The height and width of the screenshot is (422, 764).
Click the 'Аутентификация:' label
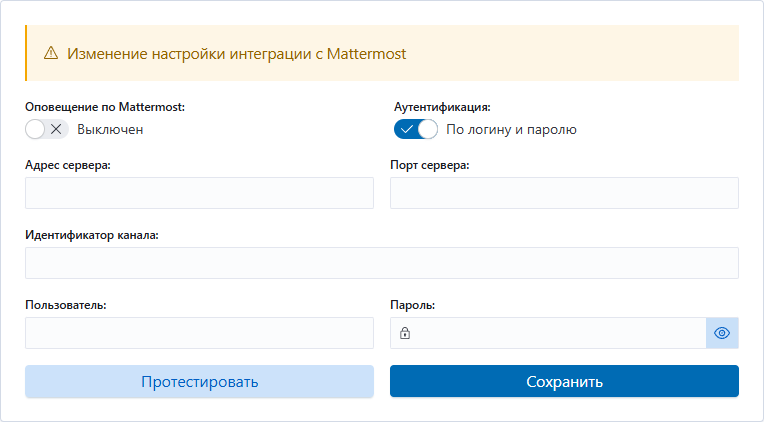pyautogui.click(x=442, y=107)
